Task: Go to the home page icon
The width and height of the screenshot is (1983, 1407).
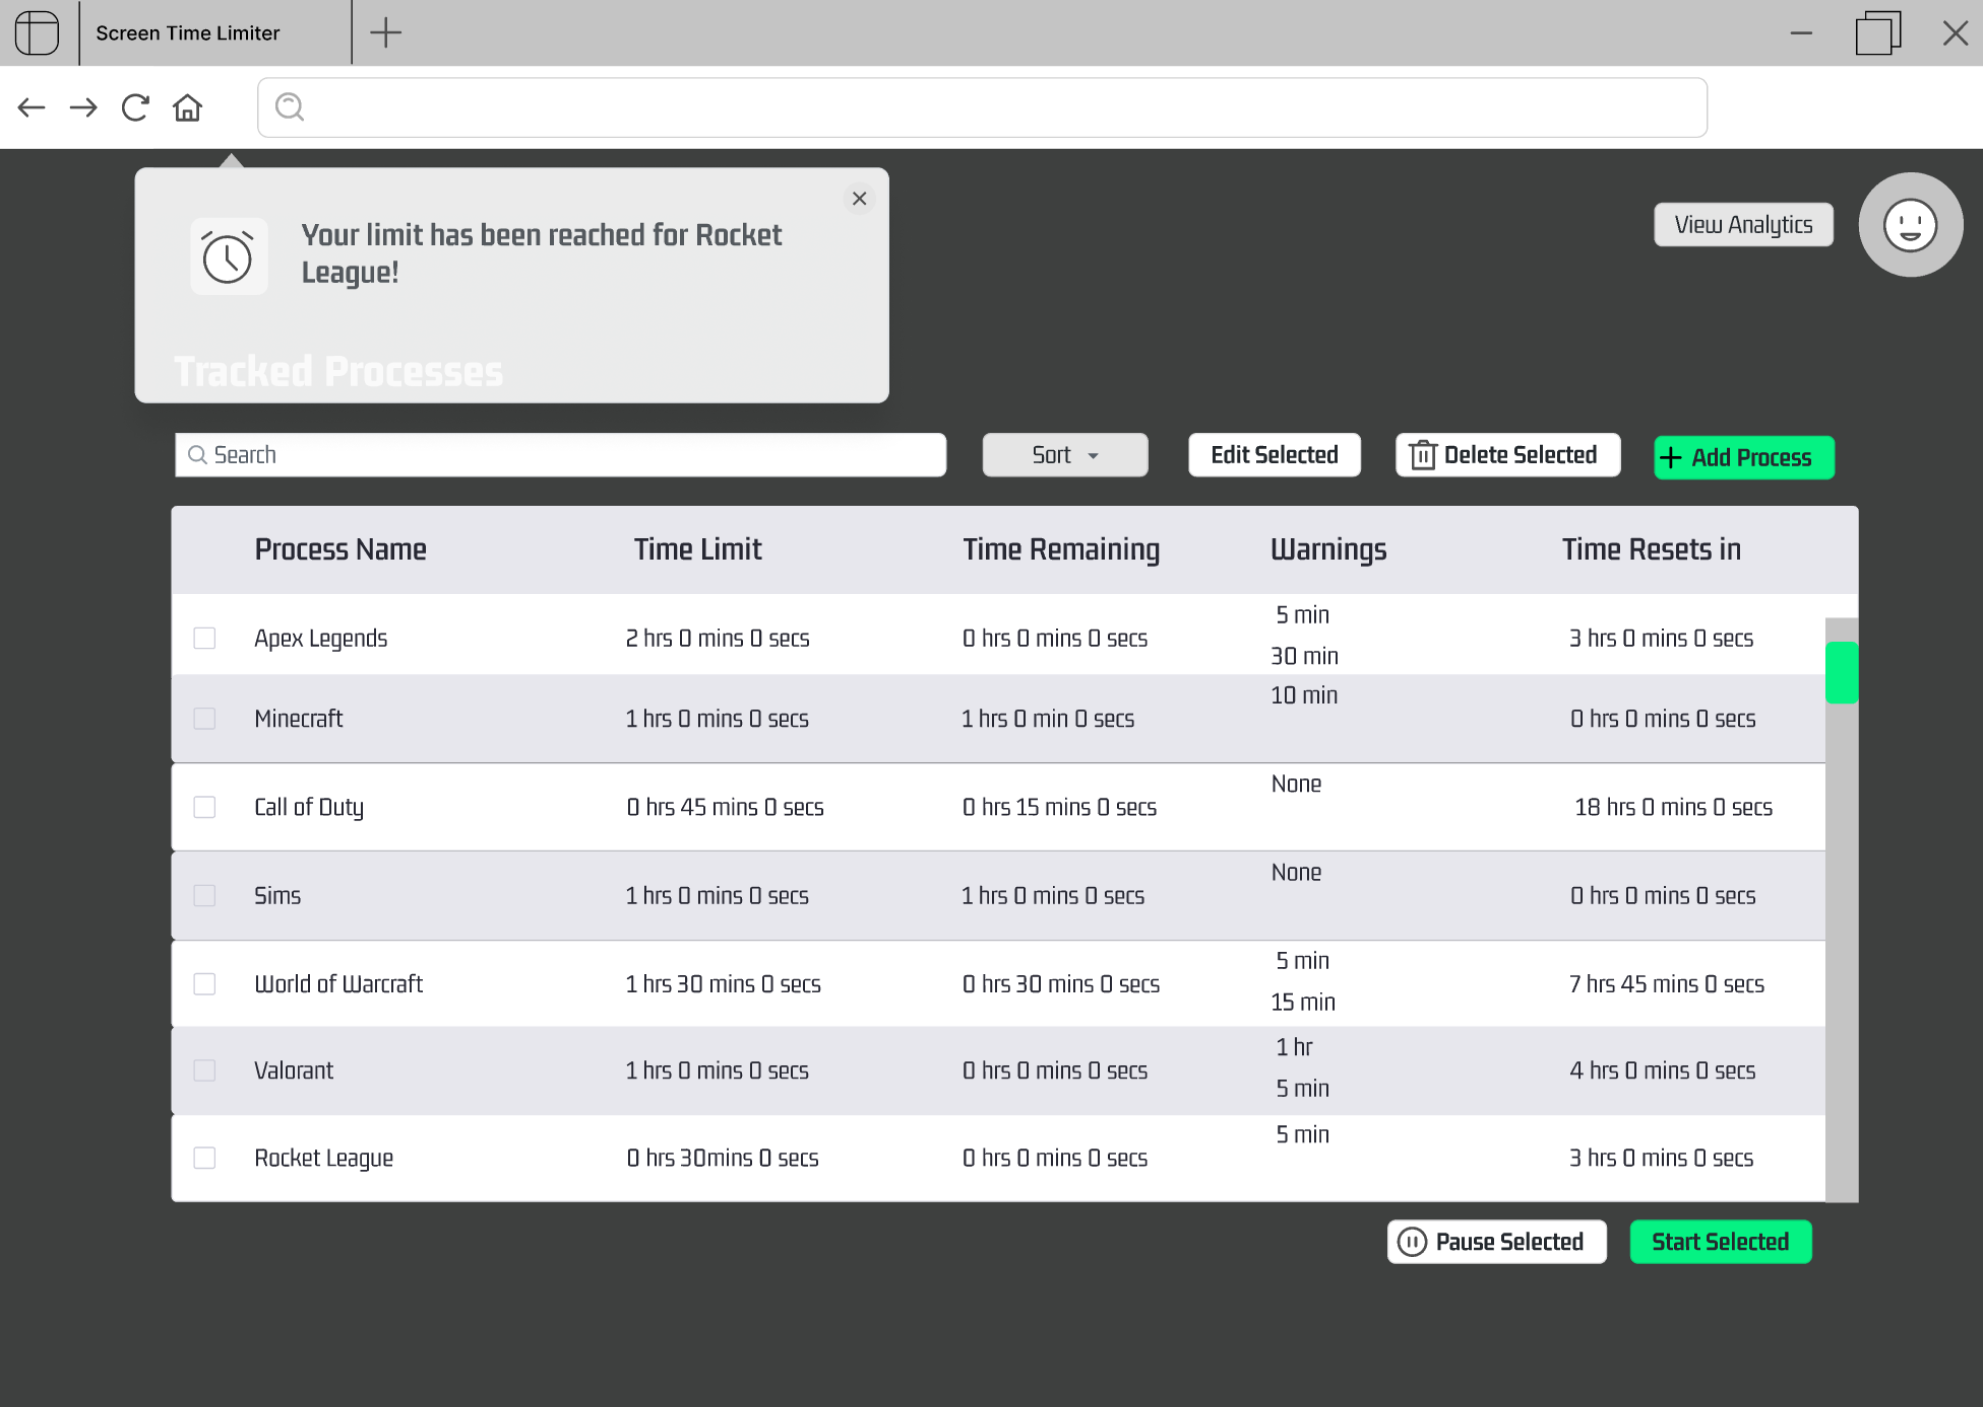Action: click(x=187, y=107)
